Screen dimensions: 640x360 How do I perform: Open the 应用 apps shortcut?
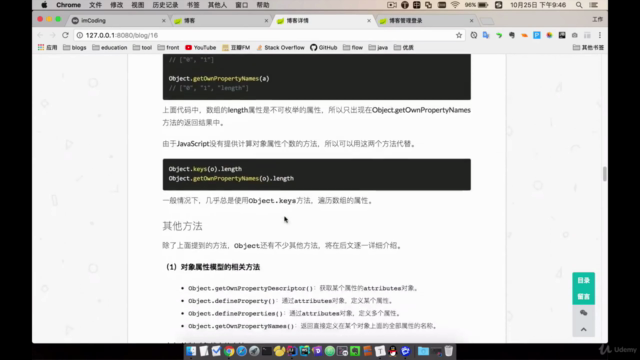(x=47, y=47)
